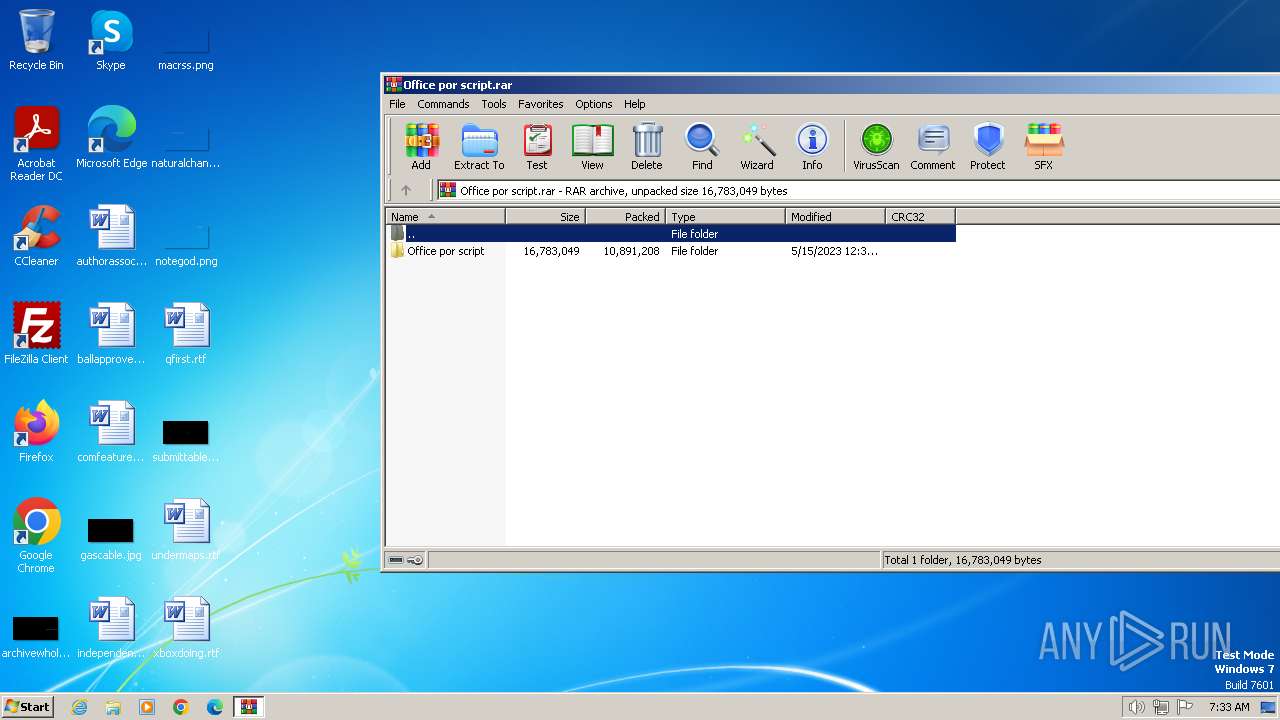1280x720 pixels.
Task: Sort by Packed column header
Action: 625,216
